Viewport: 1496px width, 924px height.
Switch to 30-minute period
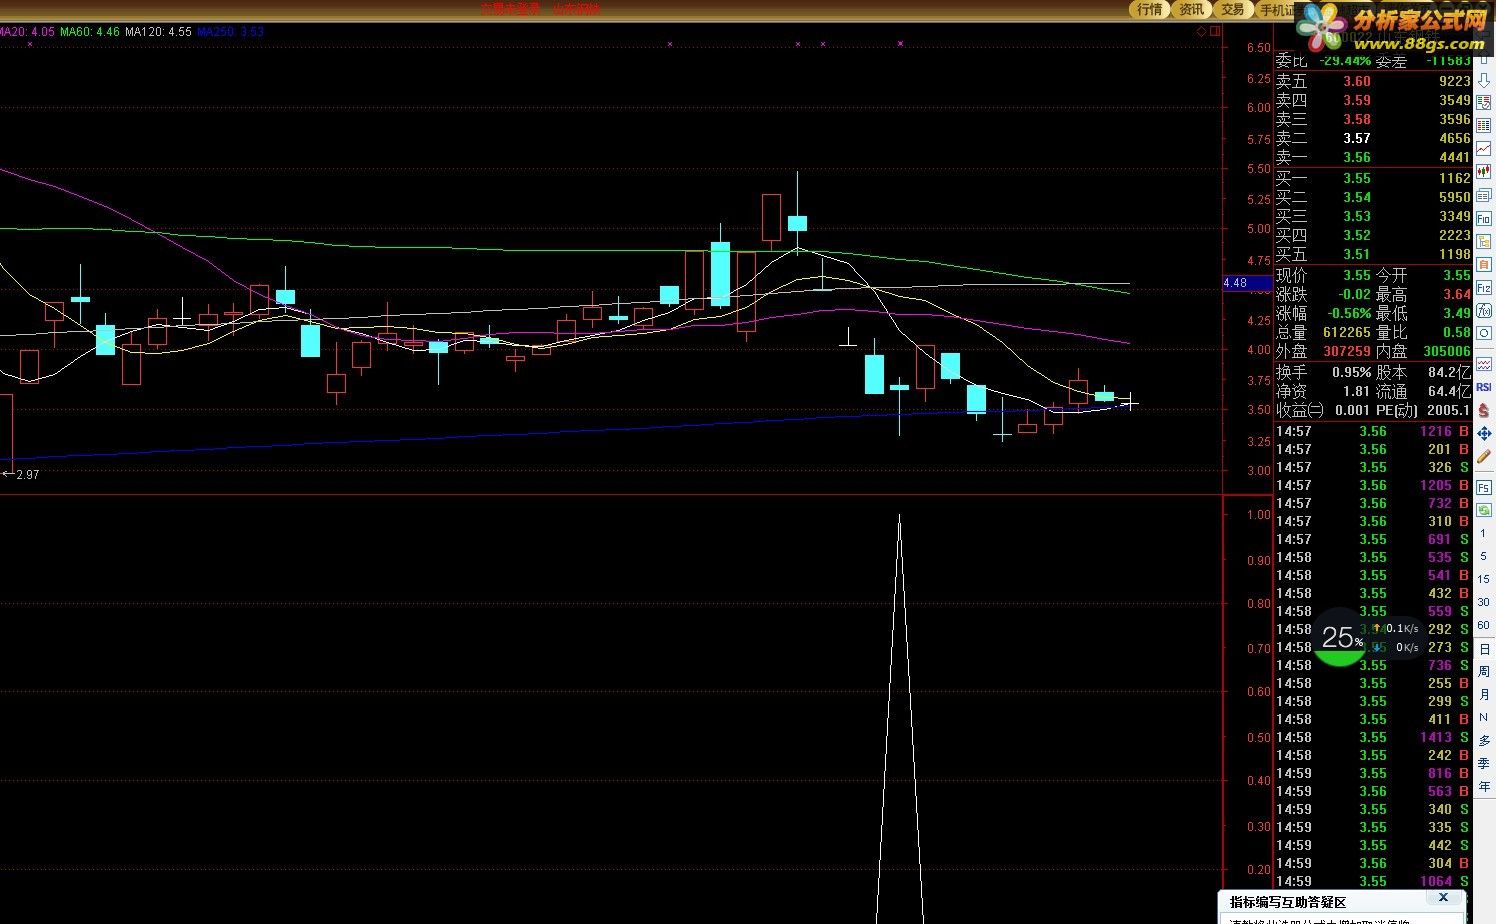[1483, 603]
